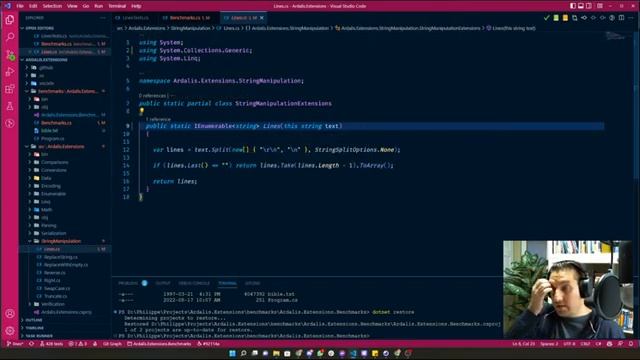Open the Terminal menu
640x360 pixels.
point(117,6)
